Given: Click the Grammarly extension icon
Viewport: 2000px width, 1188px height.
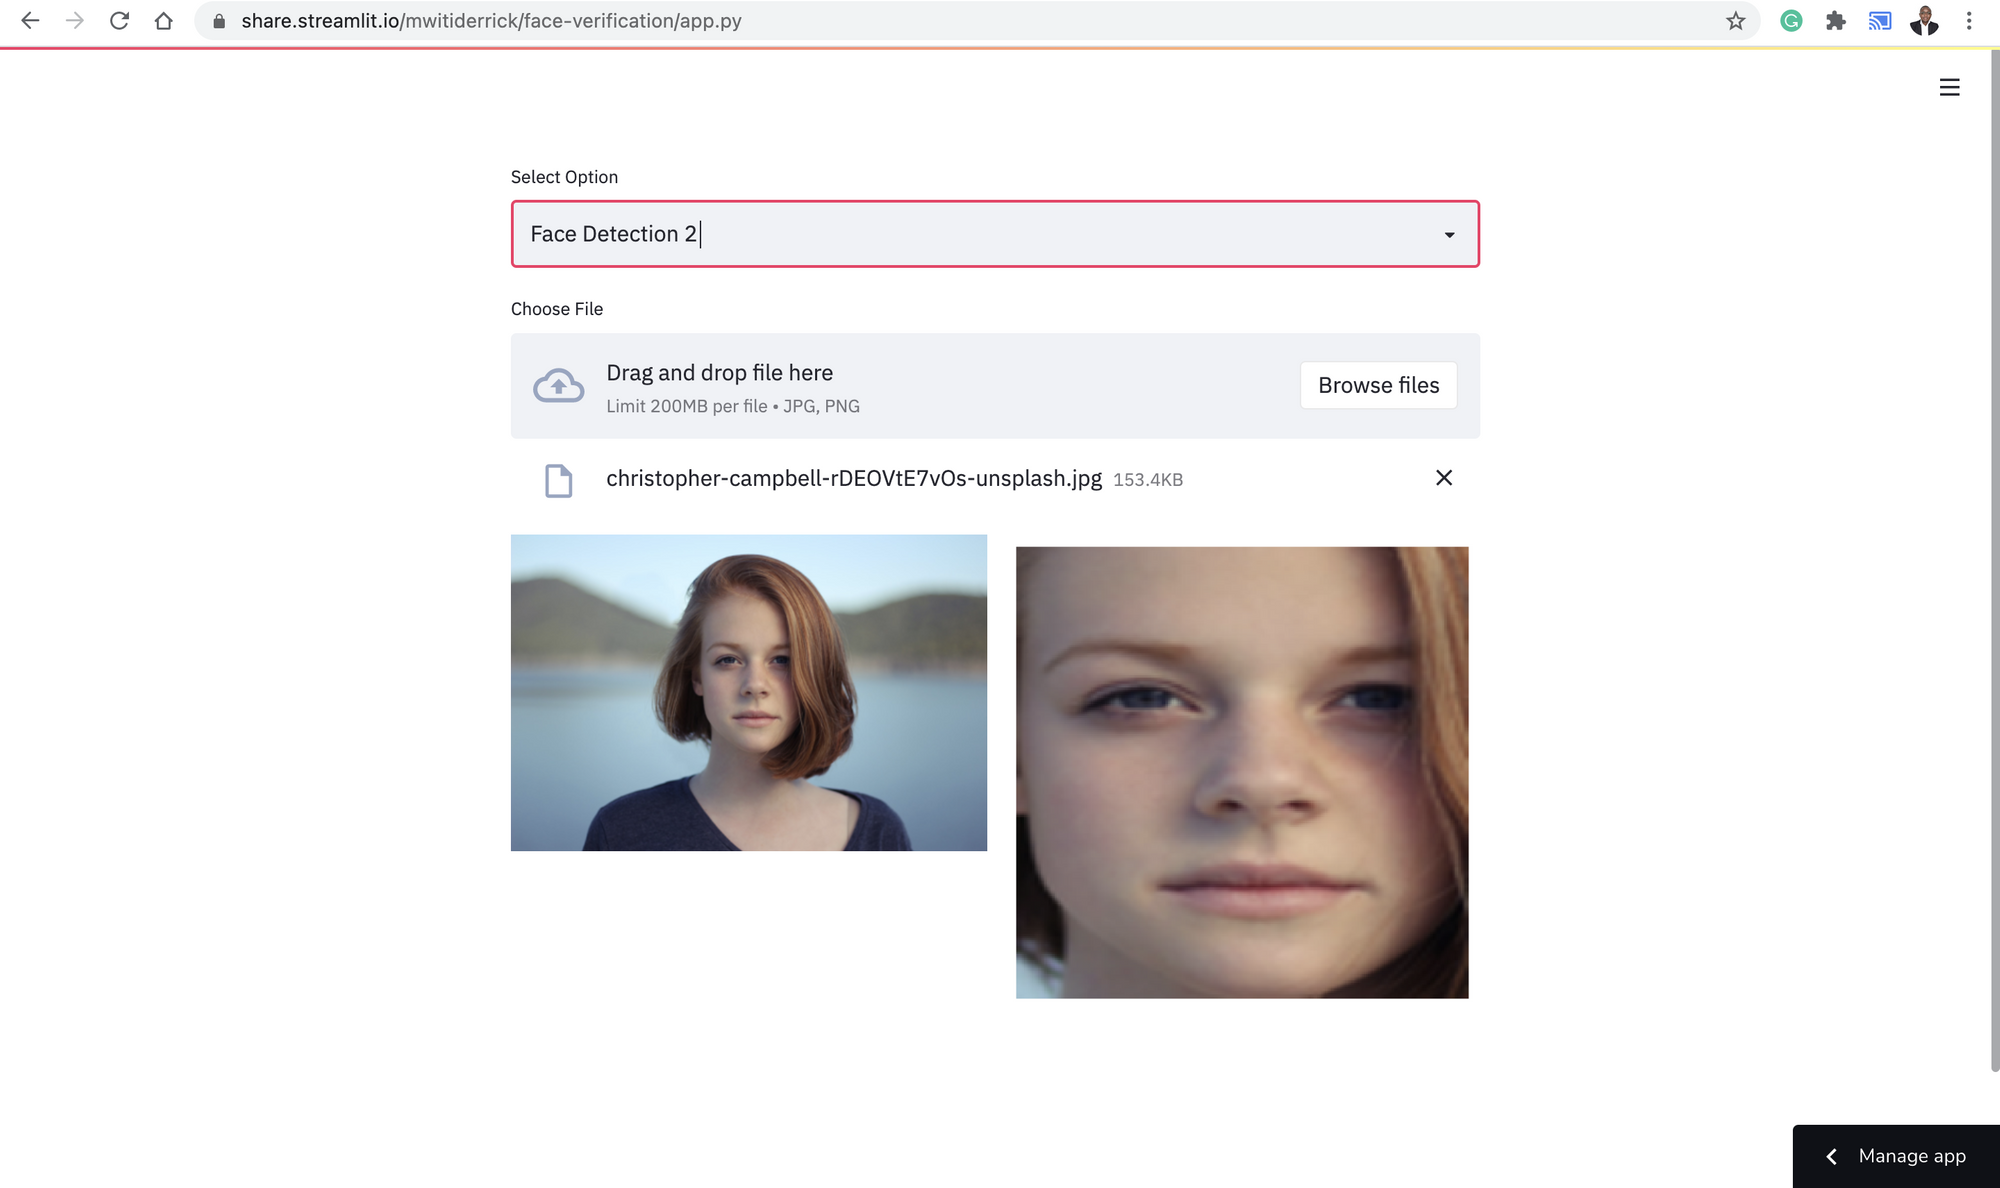Looking at the screenshot, I should point(1791,21).
